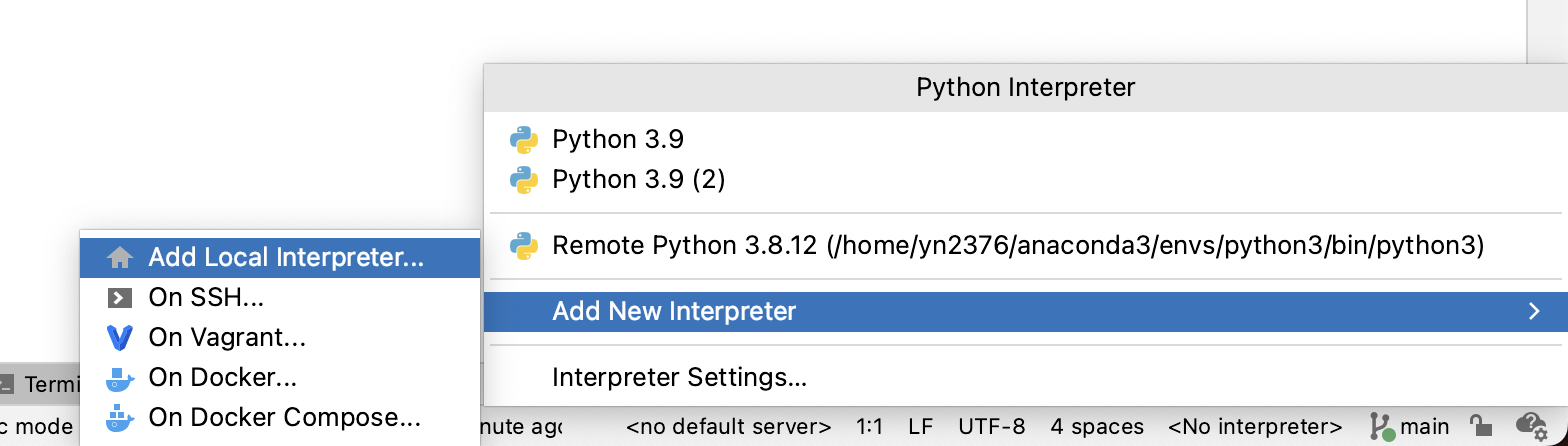1568x446 pixels.
Task: Click the Python logo beside Remote Python 3.8.12
Action: click(x=524, y=245)
